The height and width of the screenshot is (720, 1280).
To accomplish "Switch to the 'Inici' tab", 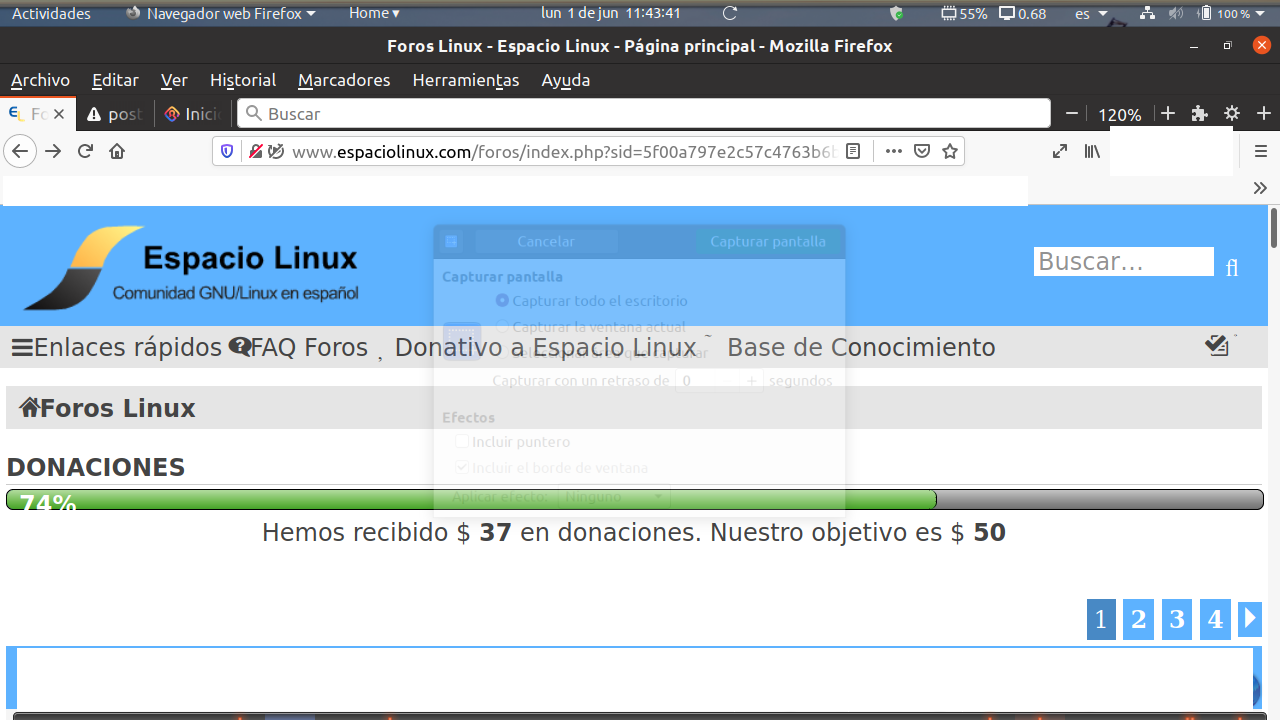I will click(x=193, y=114).
